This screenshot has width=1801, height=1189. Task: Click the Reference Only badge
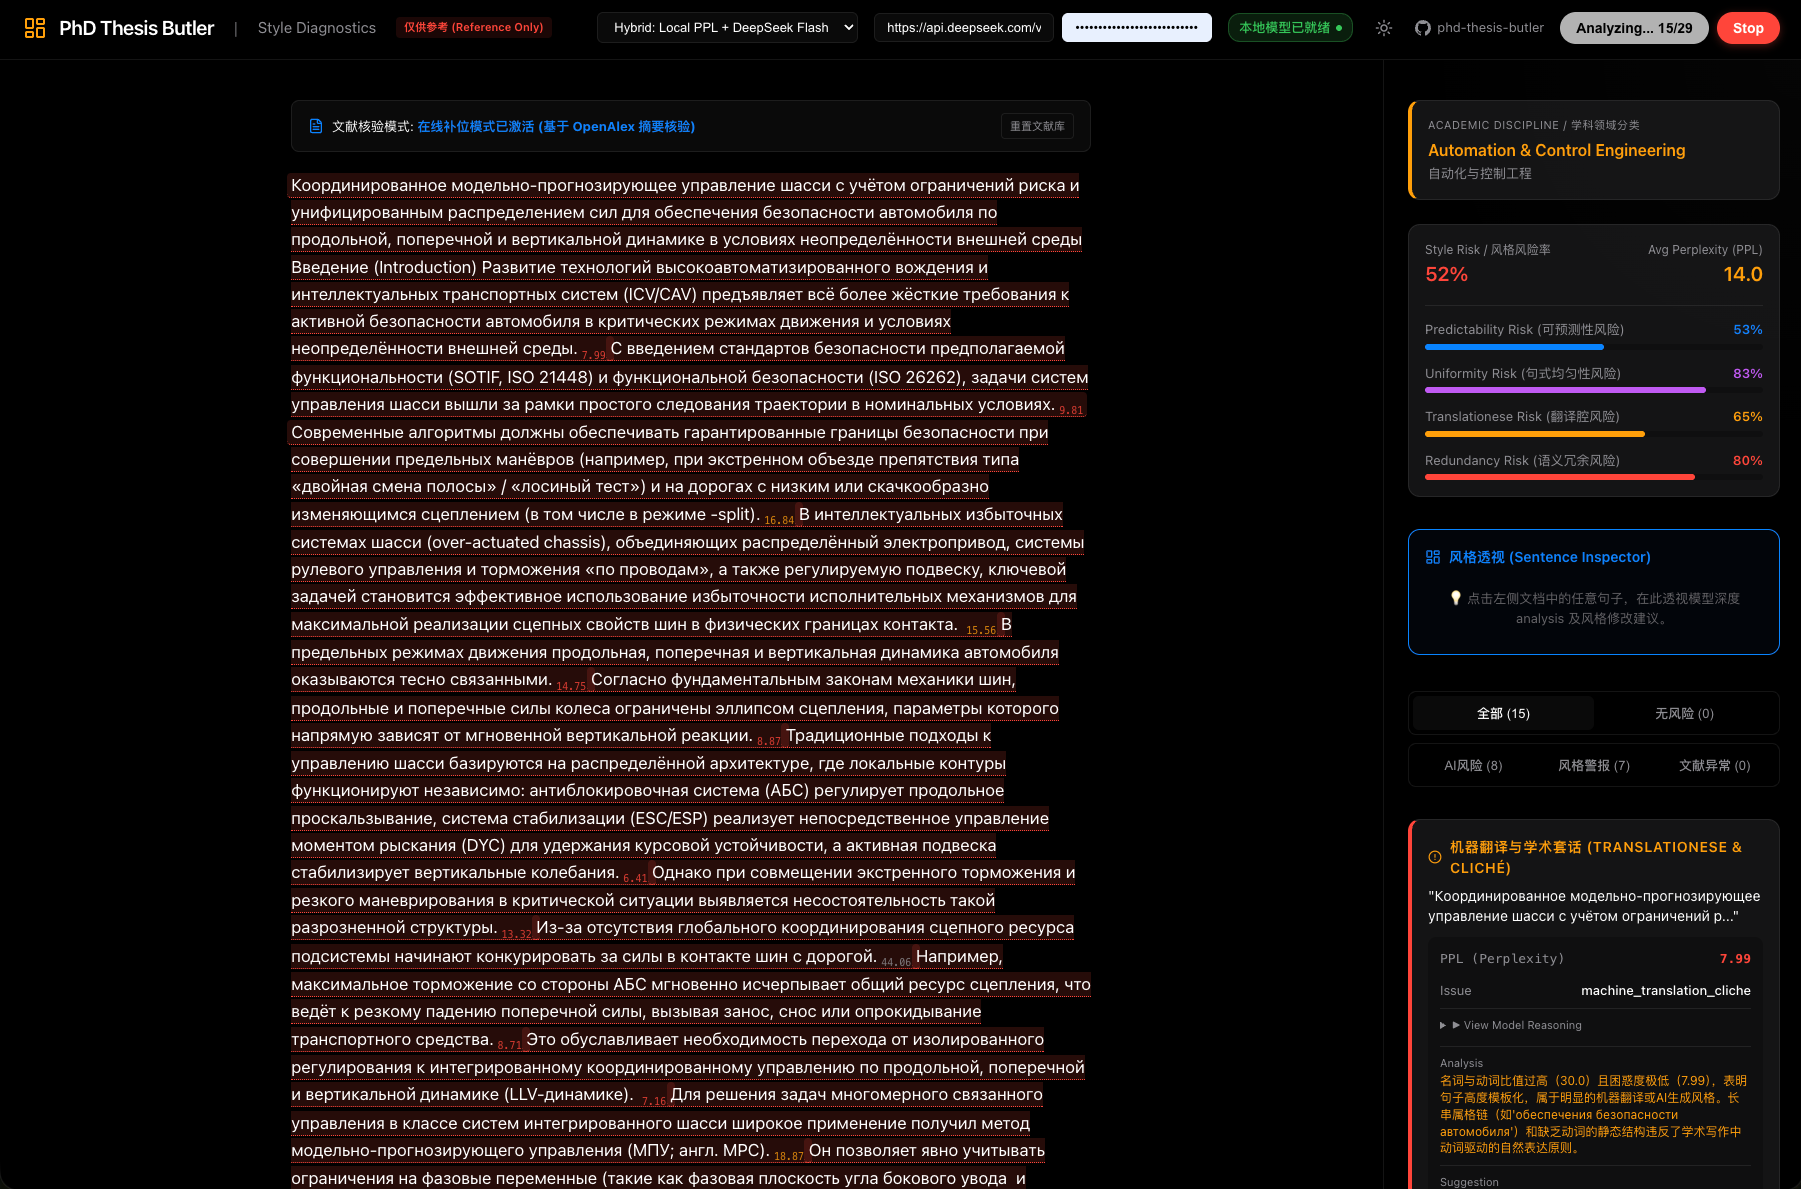[x=474, y=28]
